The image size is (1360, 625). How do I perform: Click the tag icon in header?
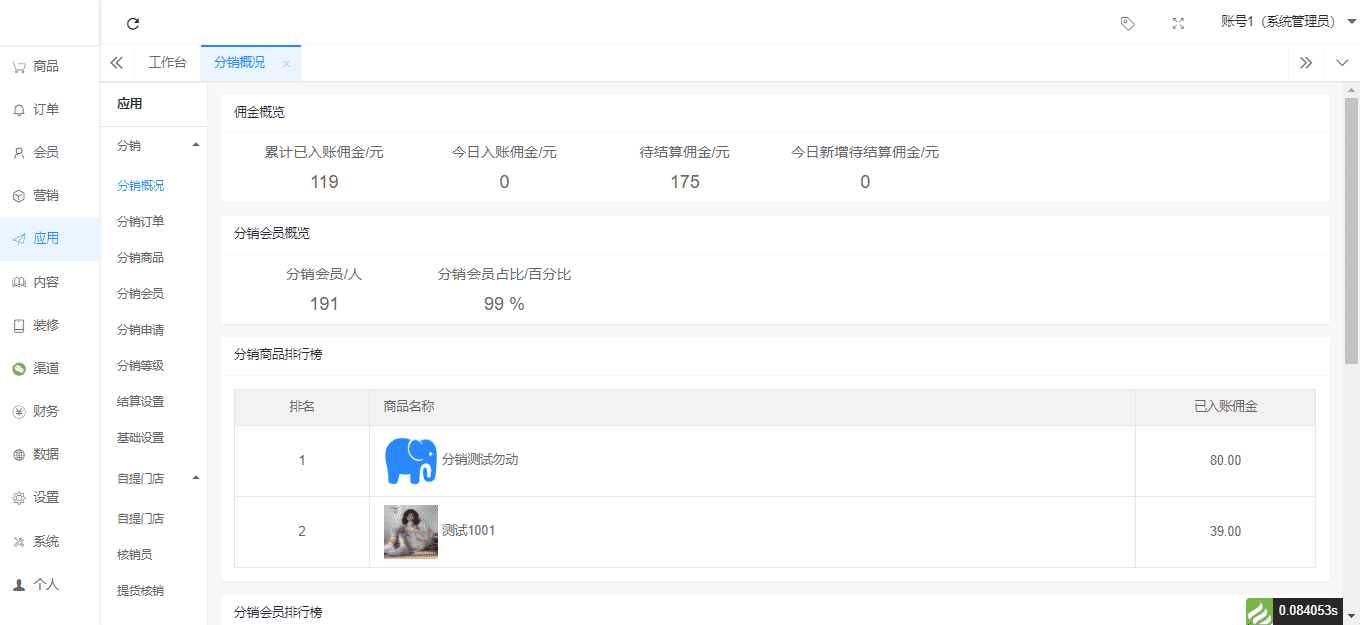(x=1127, y=24)
